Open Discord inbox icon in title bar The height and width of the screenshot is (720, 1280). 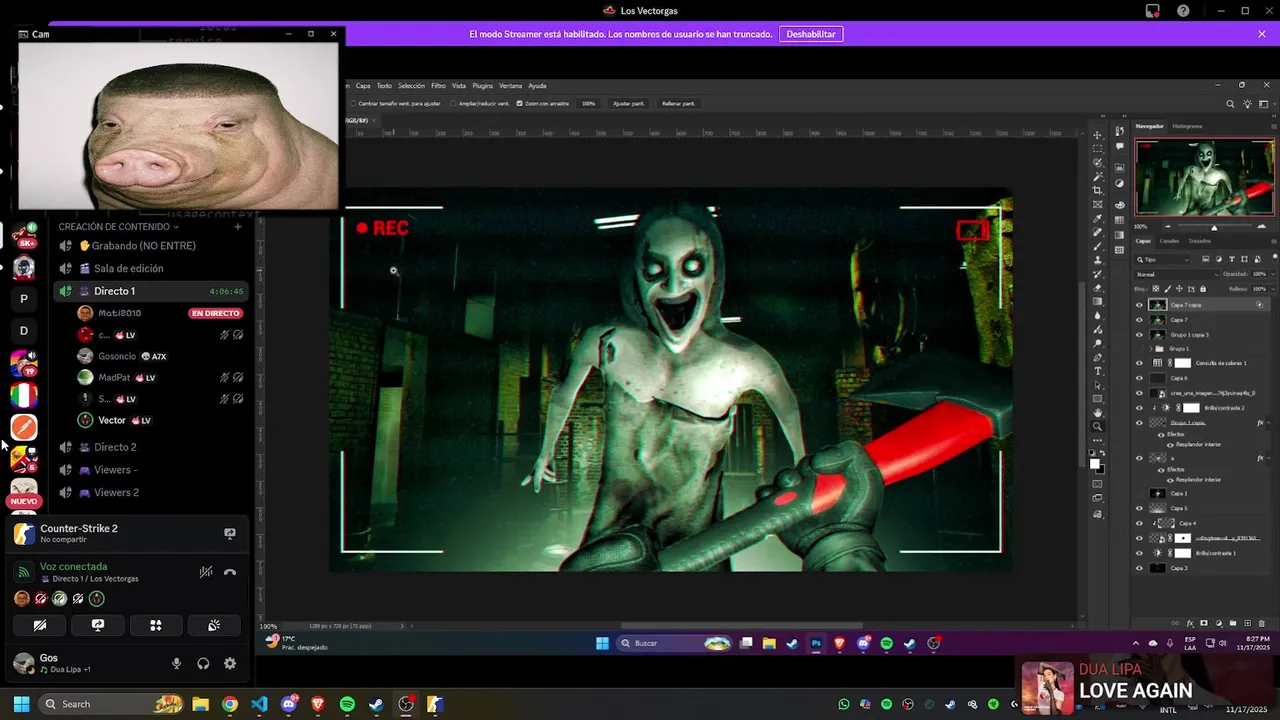(1152, 11)
